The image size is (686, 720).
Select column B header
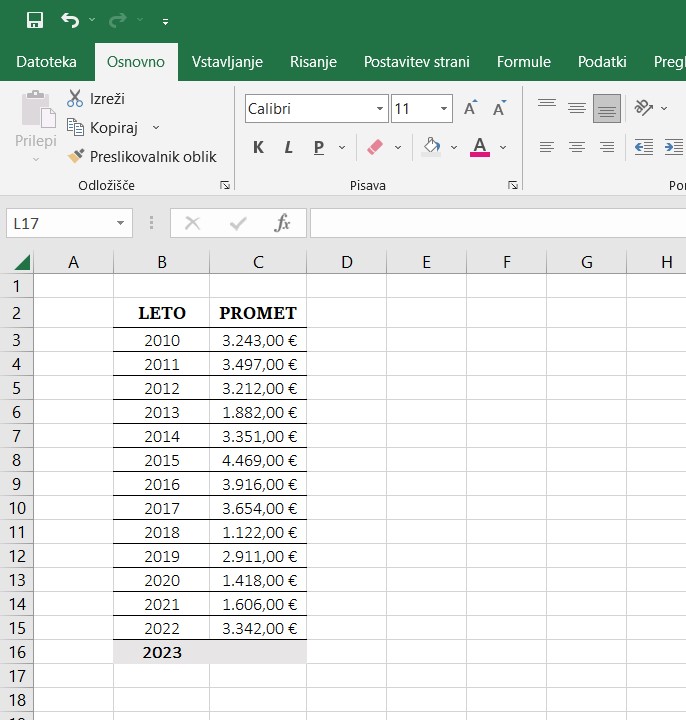162,262
